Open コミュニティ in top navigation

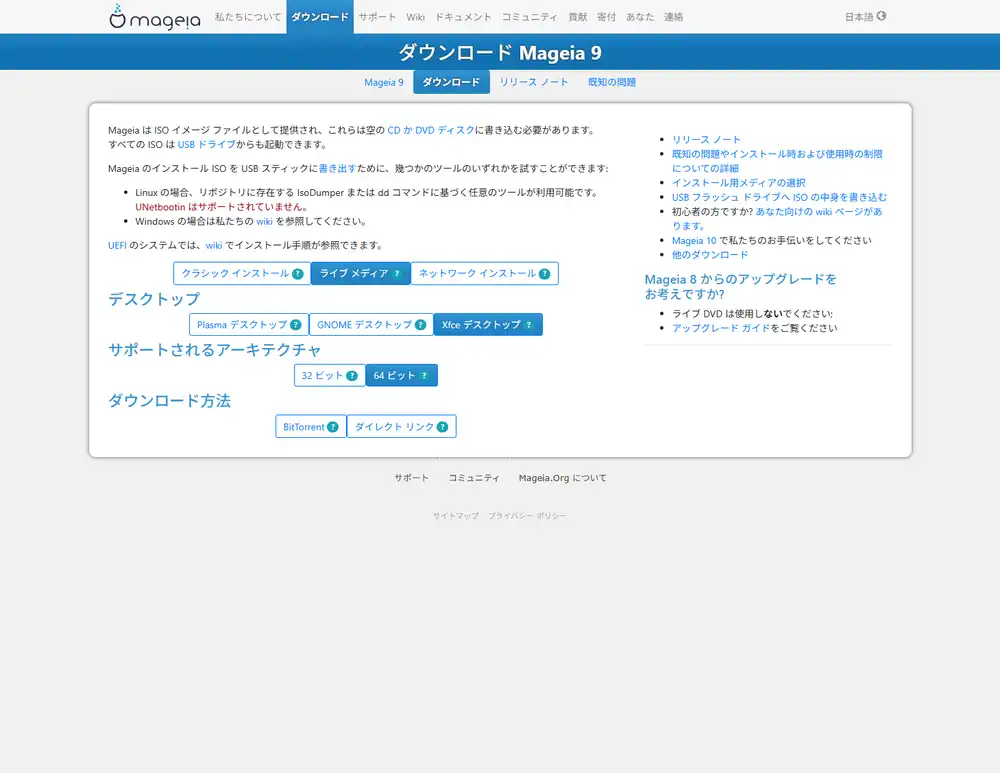click(x=529, y=17)
